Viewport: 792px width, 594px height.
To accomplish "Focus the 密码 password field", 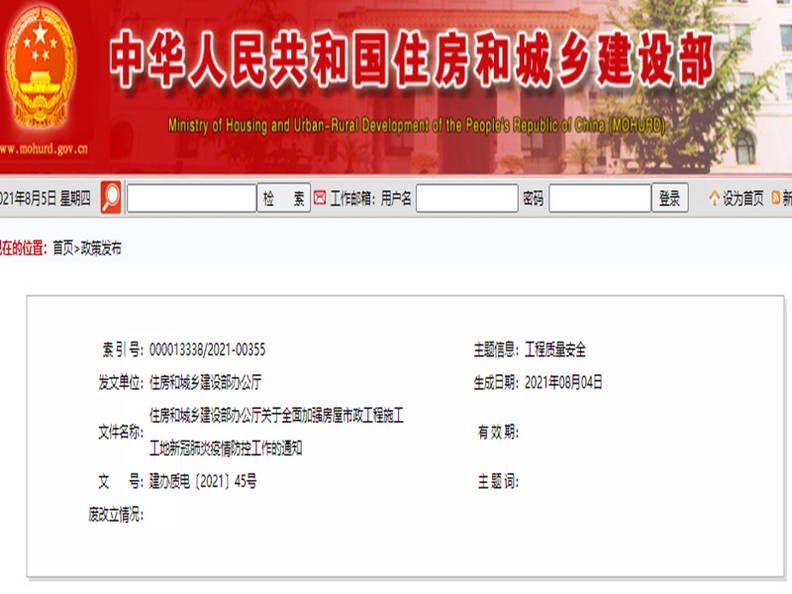I will tap(600, 198).
